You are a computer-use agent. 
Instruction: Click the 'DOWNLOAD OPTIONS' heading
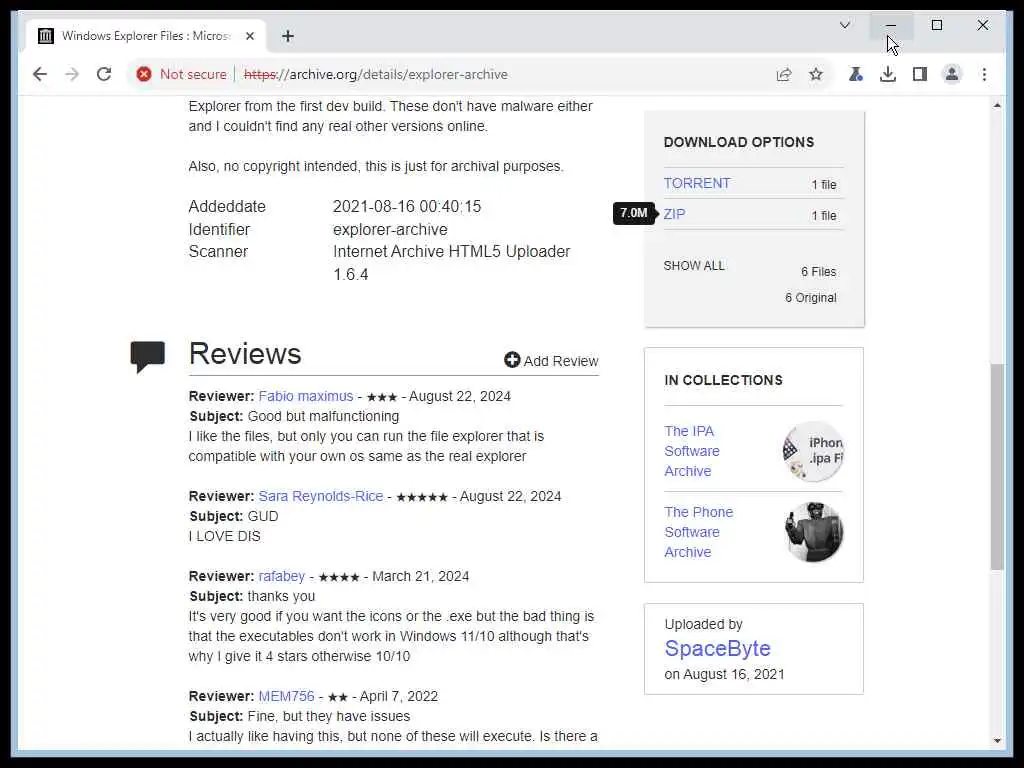coord(739,142)
